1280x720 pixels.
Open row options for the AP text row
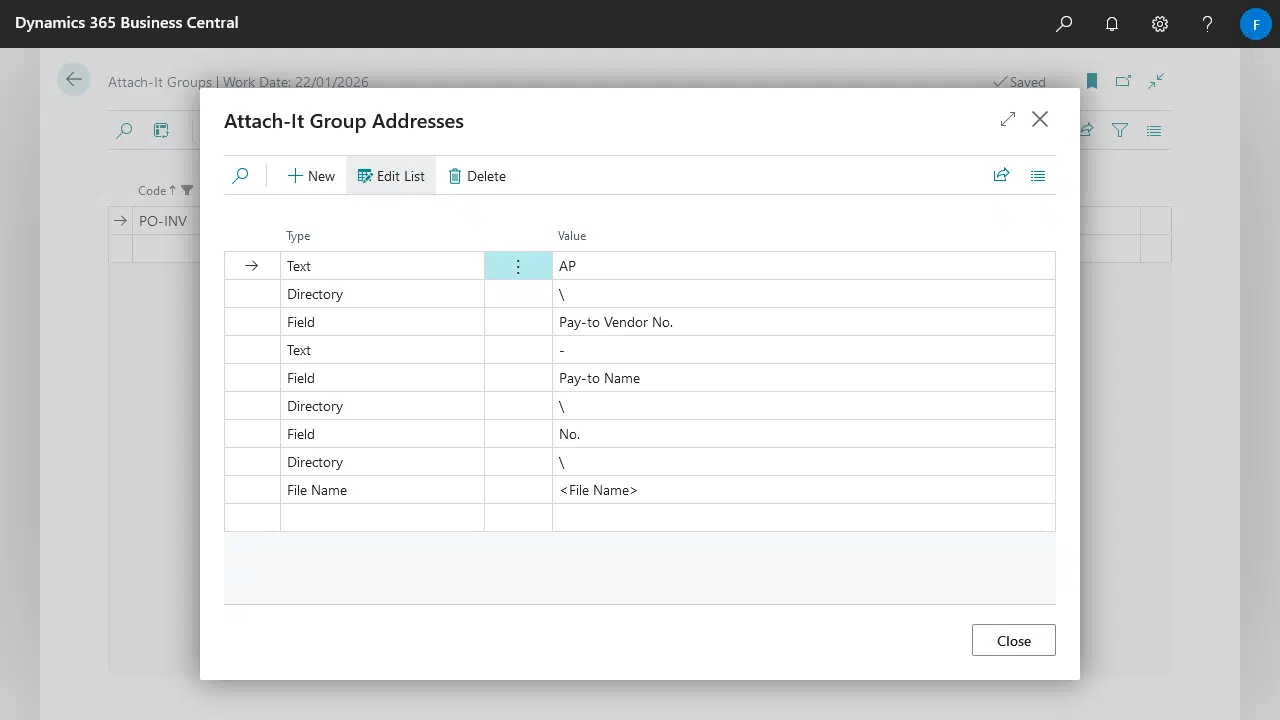(x=518, y=266)
